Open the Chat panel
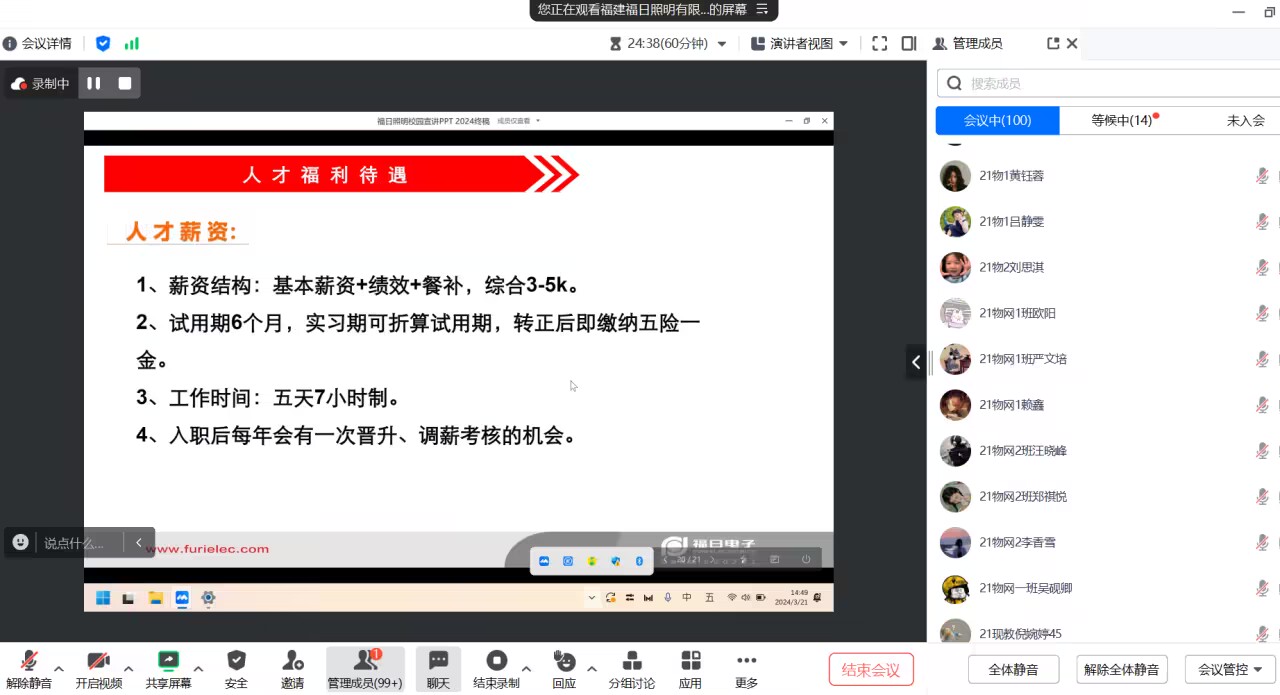This screenshot has width=1280, height=695. (x=438, y=662)
